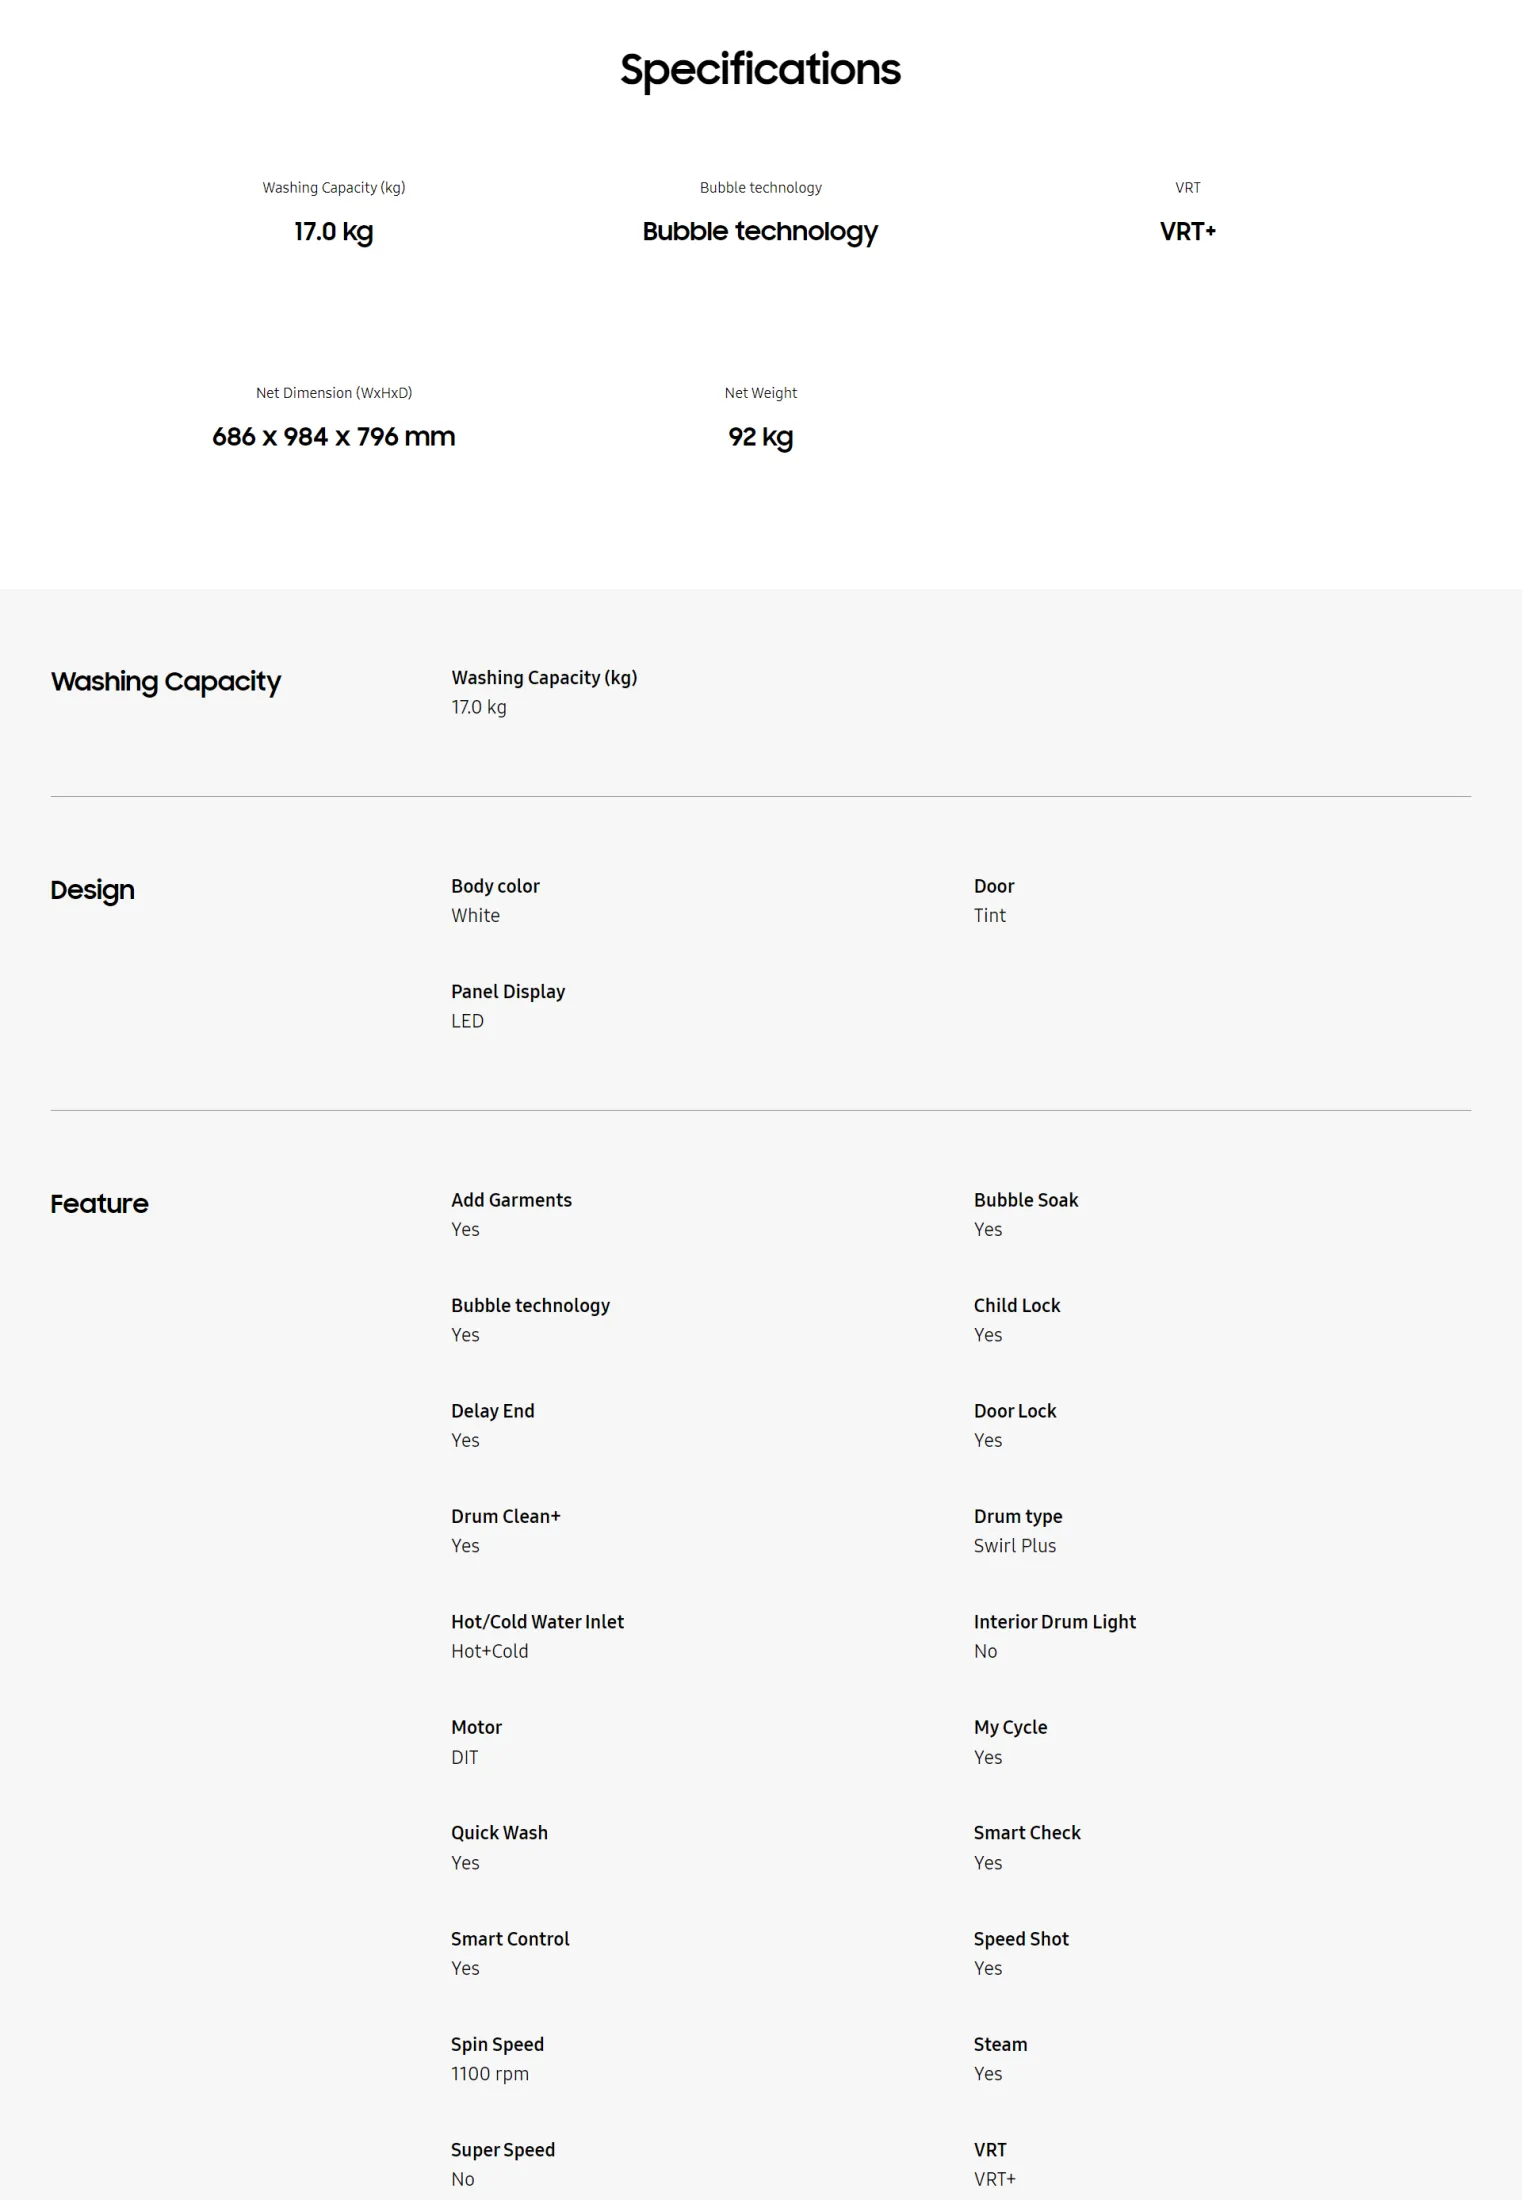This screenshot has height=2200, width=1522.
Task: Select the 686 x 984 x 796 mm dimension
Action: [333, 437]
